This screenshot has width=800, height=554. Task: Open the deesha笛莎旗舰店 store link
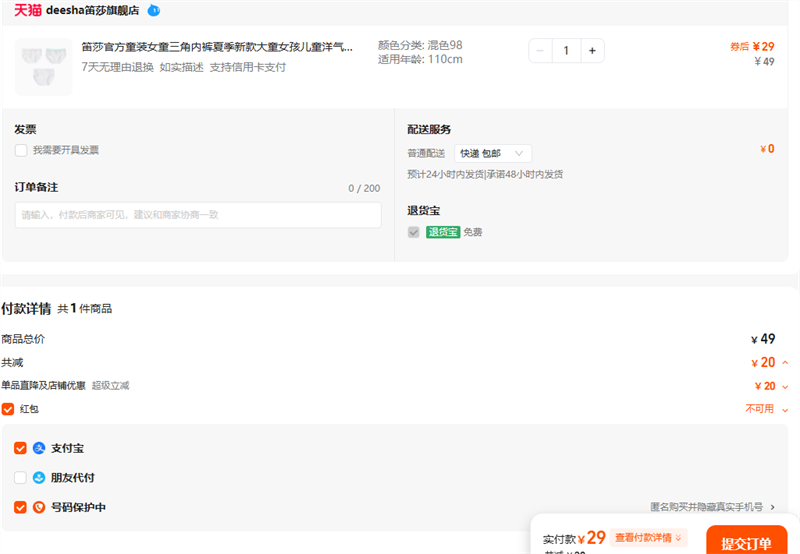(x=92, y=10)
